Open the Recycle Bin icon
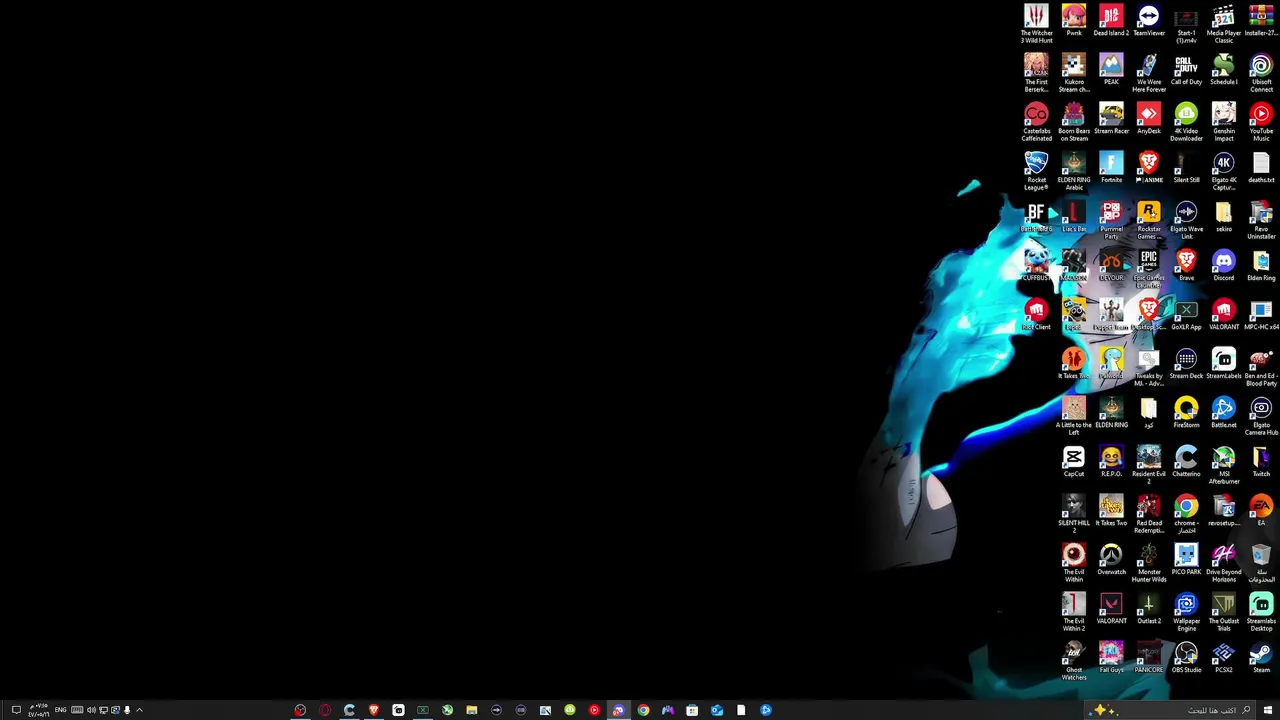Viewport: 1280px width, 720px height. [x=1261, y=562]
